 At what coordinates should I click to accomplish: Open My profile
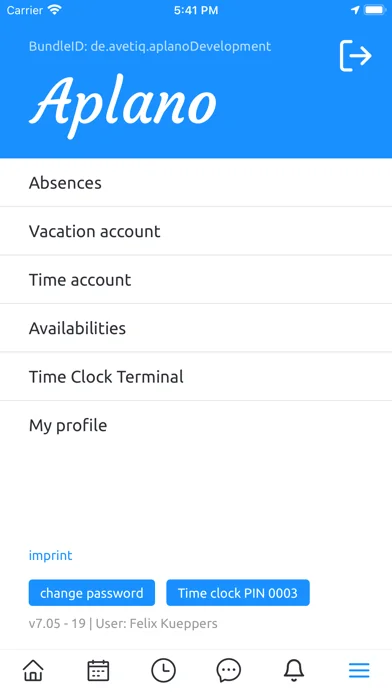[196, 425]
